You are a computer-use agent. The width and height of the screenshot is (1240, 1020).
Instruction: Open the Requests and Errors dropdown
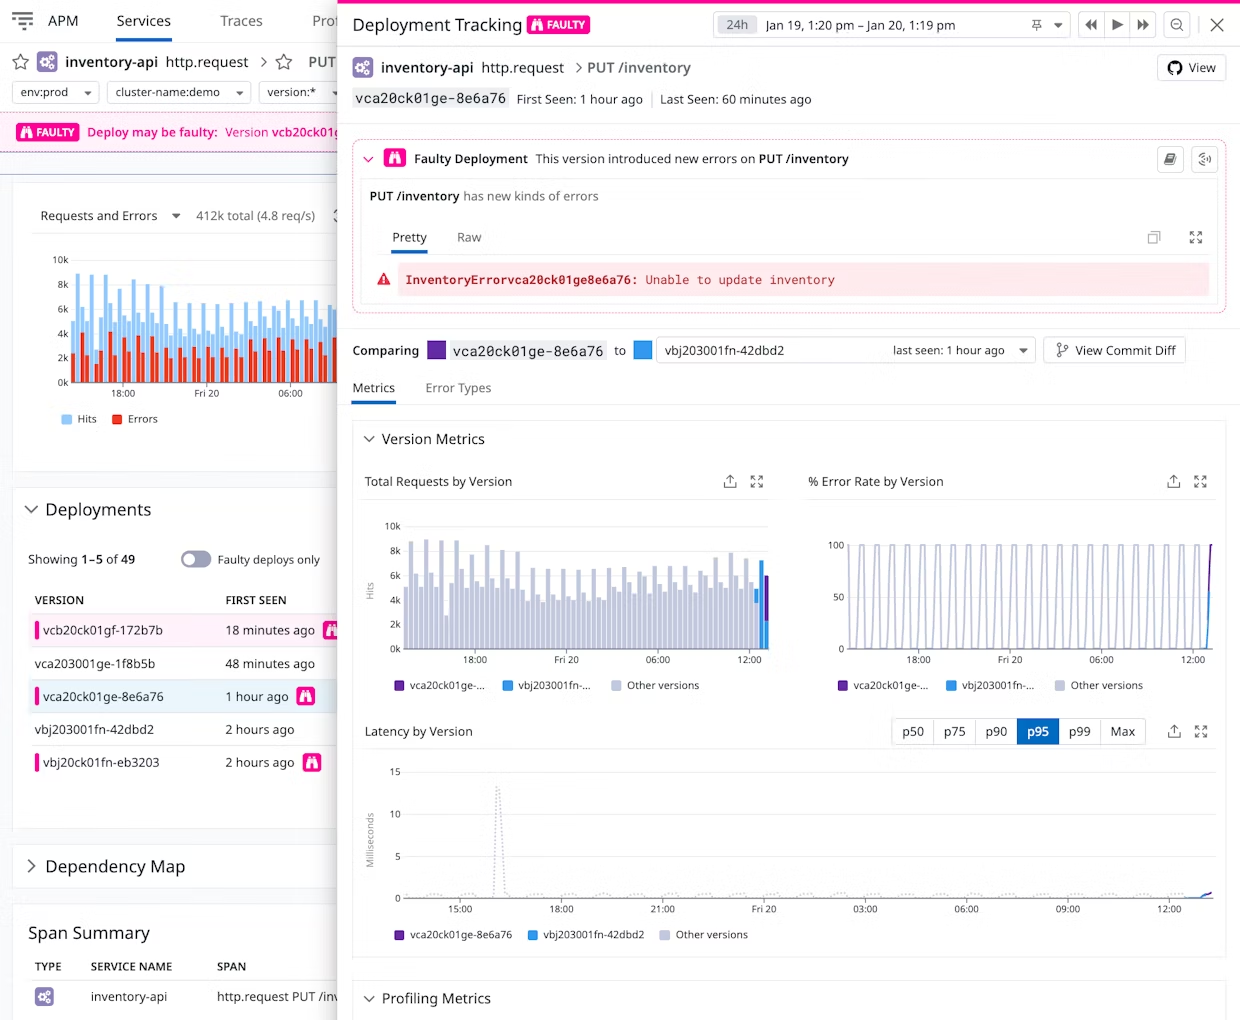point(110,216)
